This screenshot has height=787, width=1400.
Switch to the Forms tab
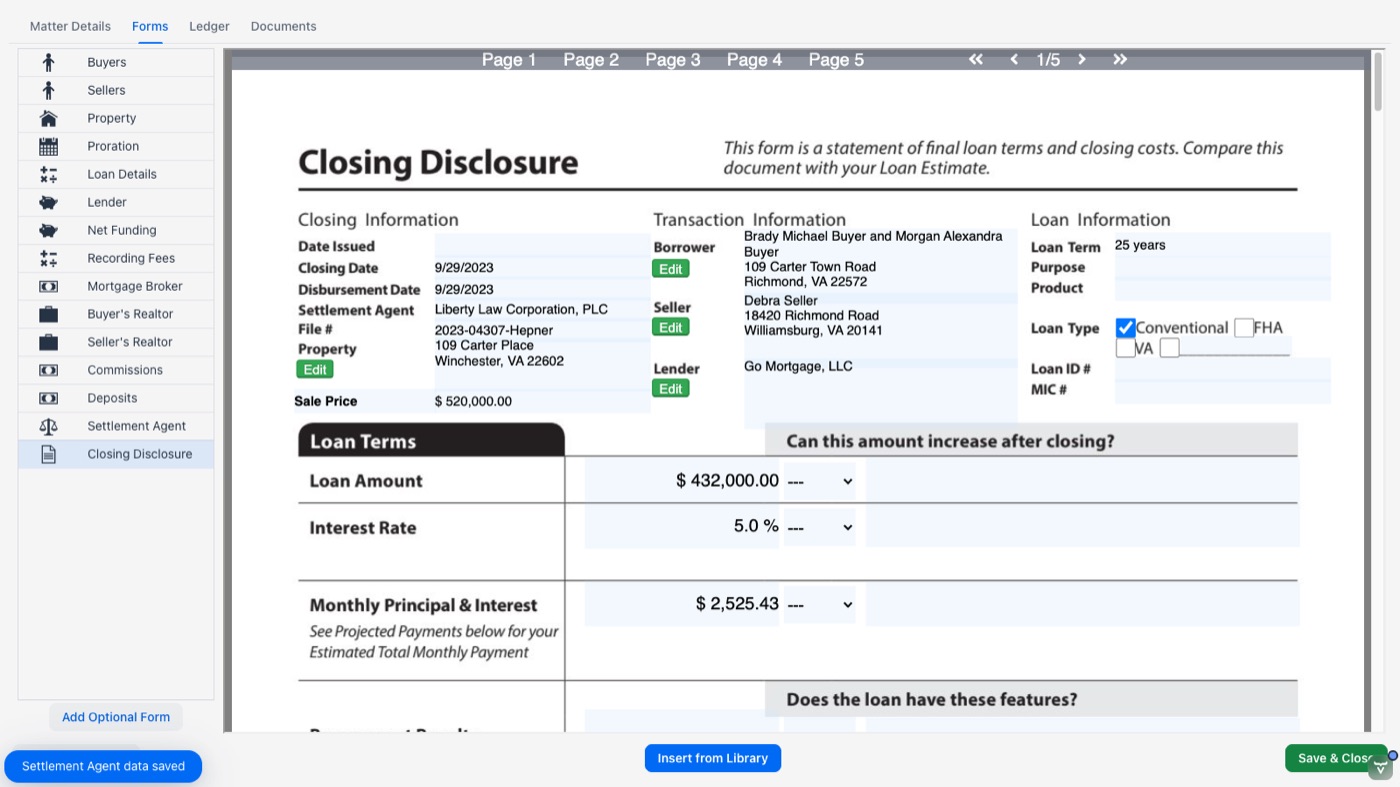pyautogui.click(x=150, y=26)
